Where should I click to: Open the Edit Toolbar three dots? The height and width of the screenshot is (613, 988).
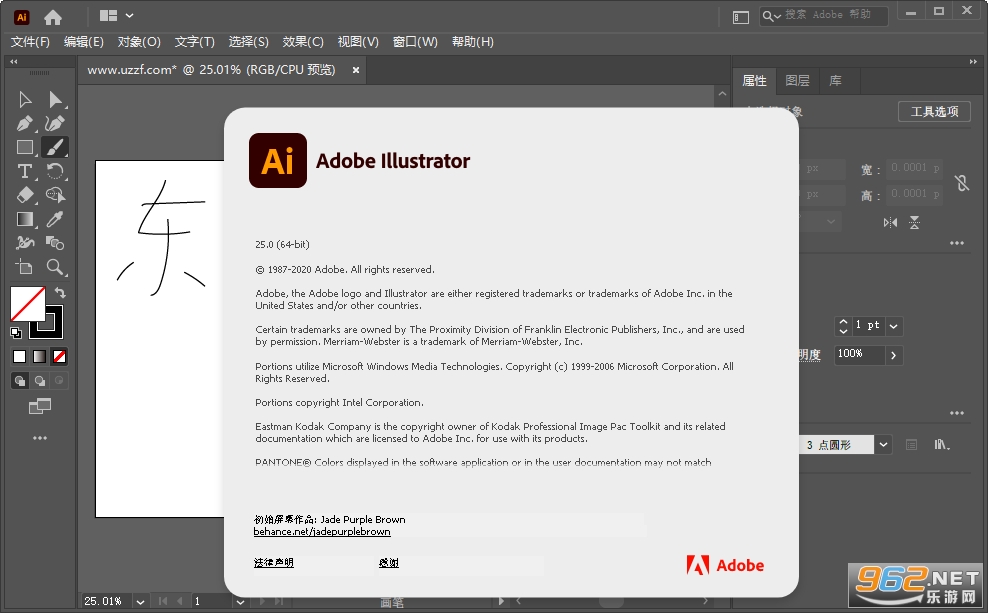(40, 438)
